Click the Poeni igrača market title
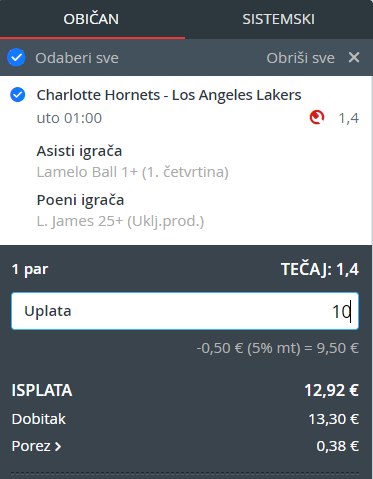The image size is (373, 479). [80, 200]
